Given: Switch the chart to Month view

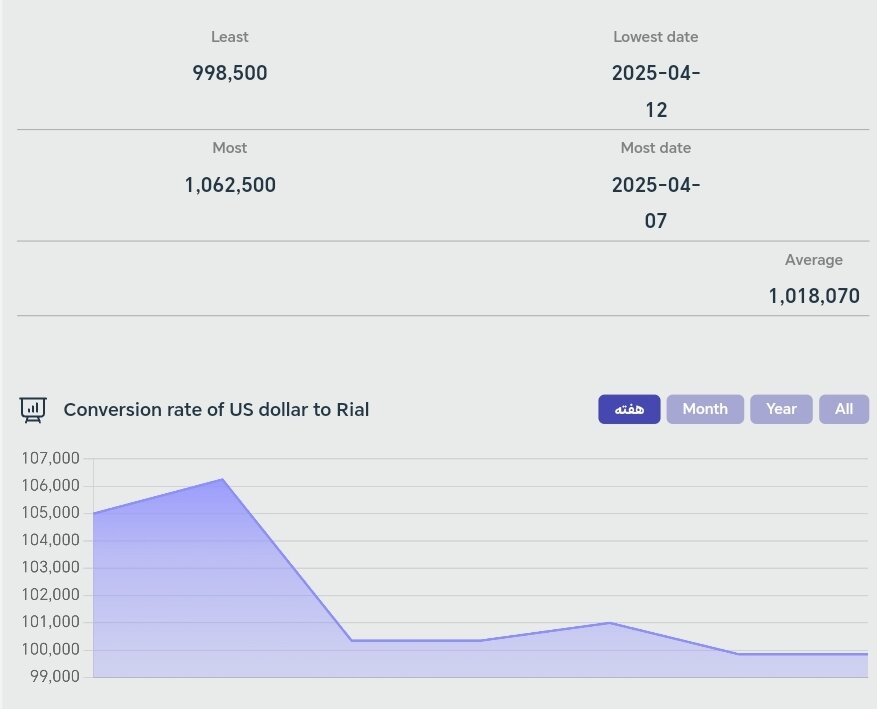Looking at the screenshot, I should pos(705,409).
